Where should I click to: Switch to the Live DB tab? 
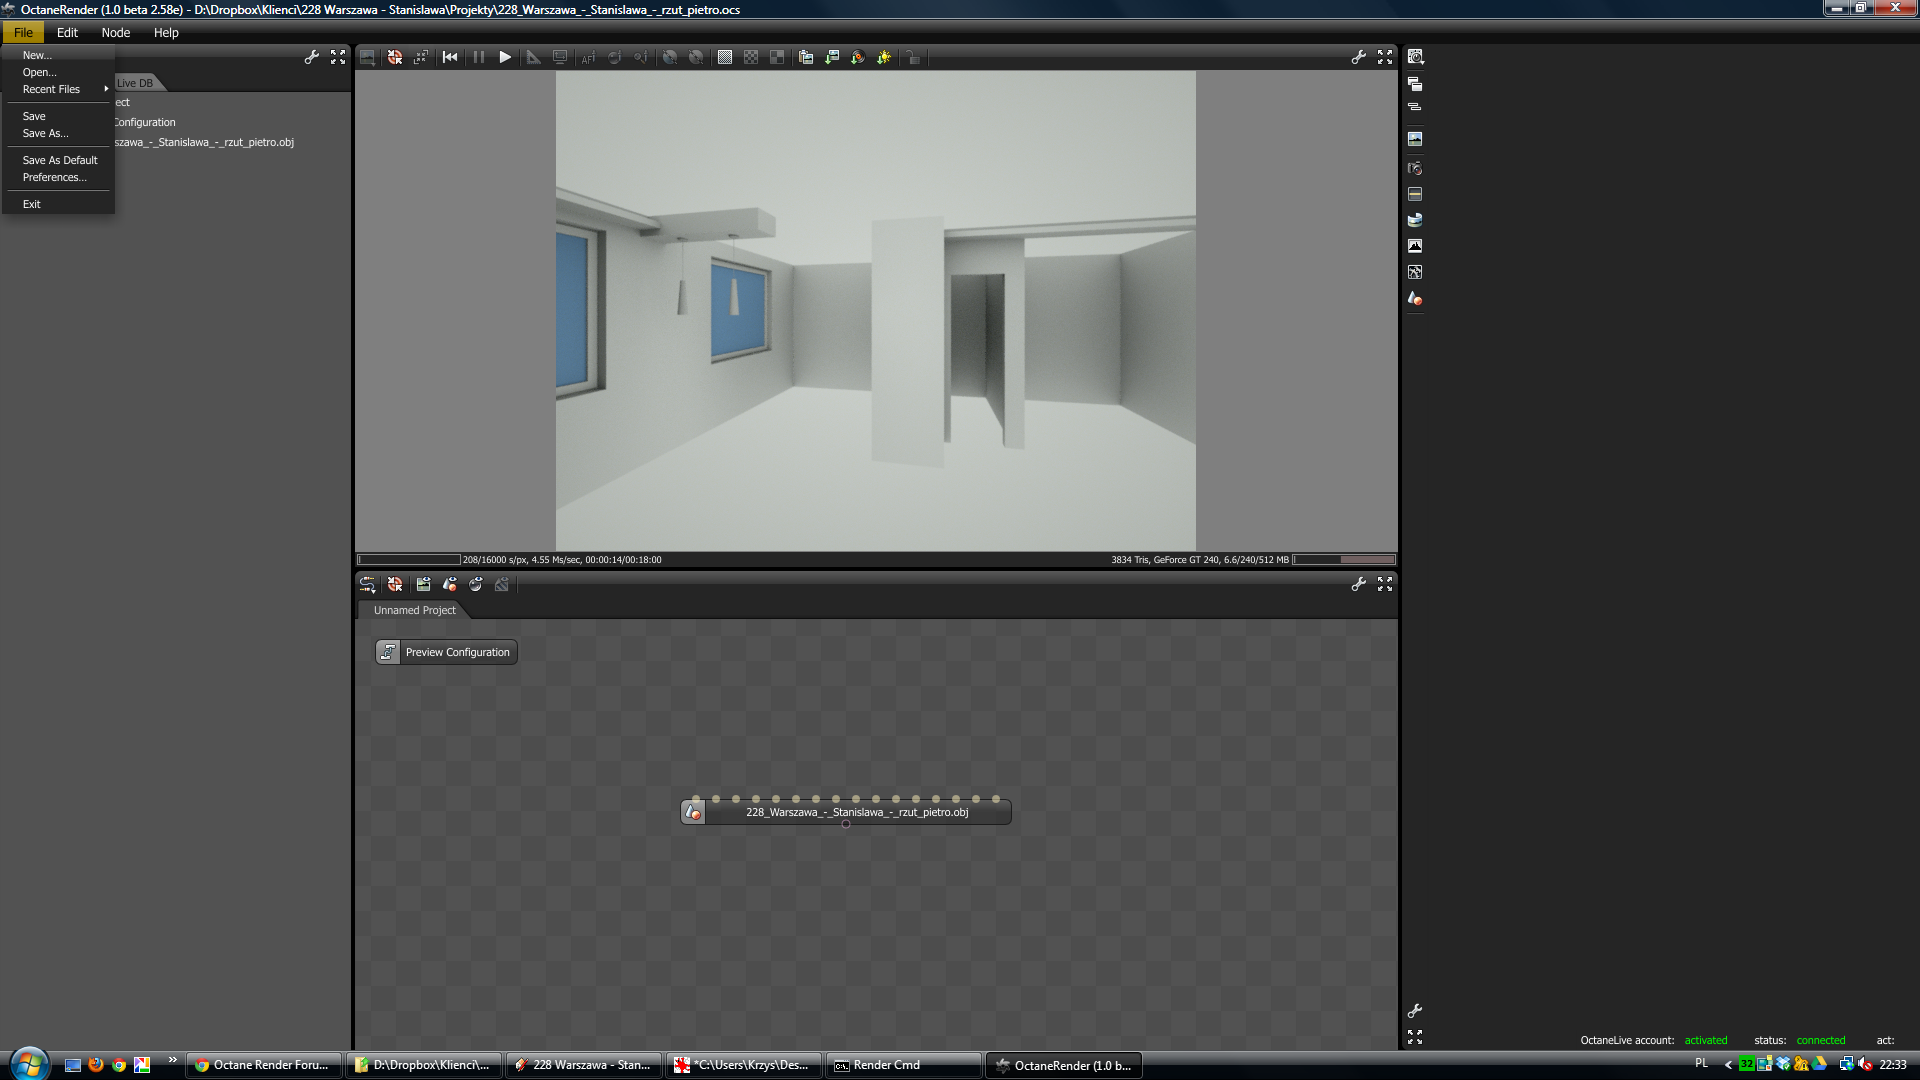click(x=135, y=83)
